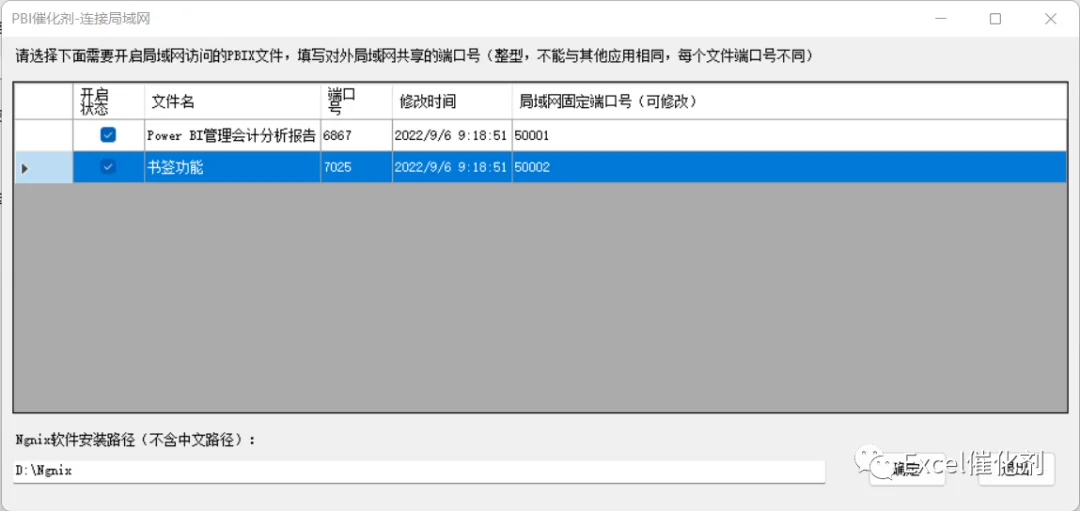
Task: Click the Nginx install path field D:\Nginx
Action: click(419, 471)
